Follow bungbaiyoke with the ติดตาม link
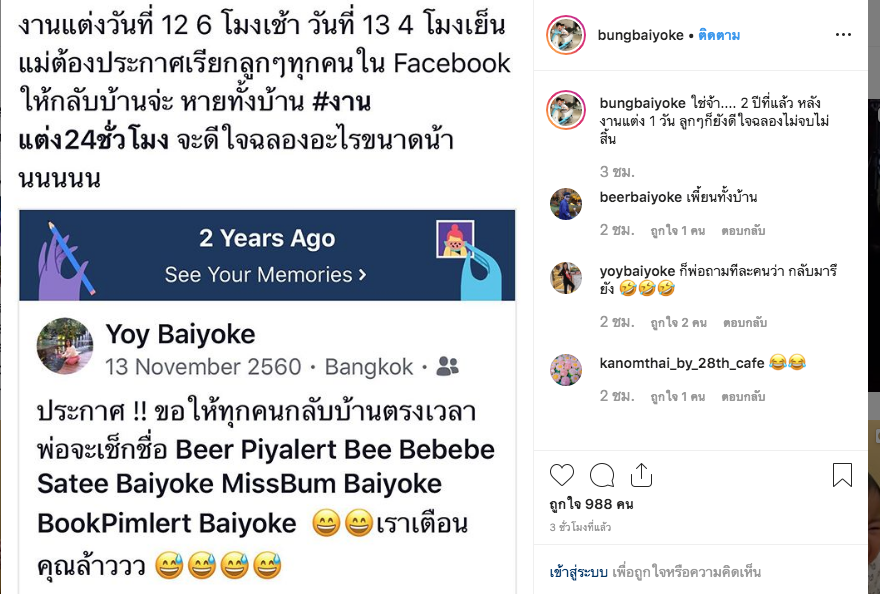The height and width of the screenshot is (594, 880). coord(719,35)
